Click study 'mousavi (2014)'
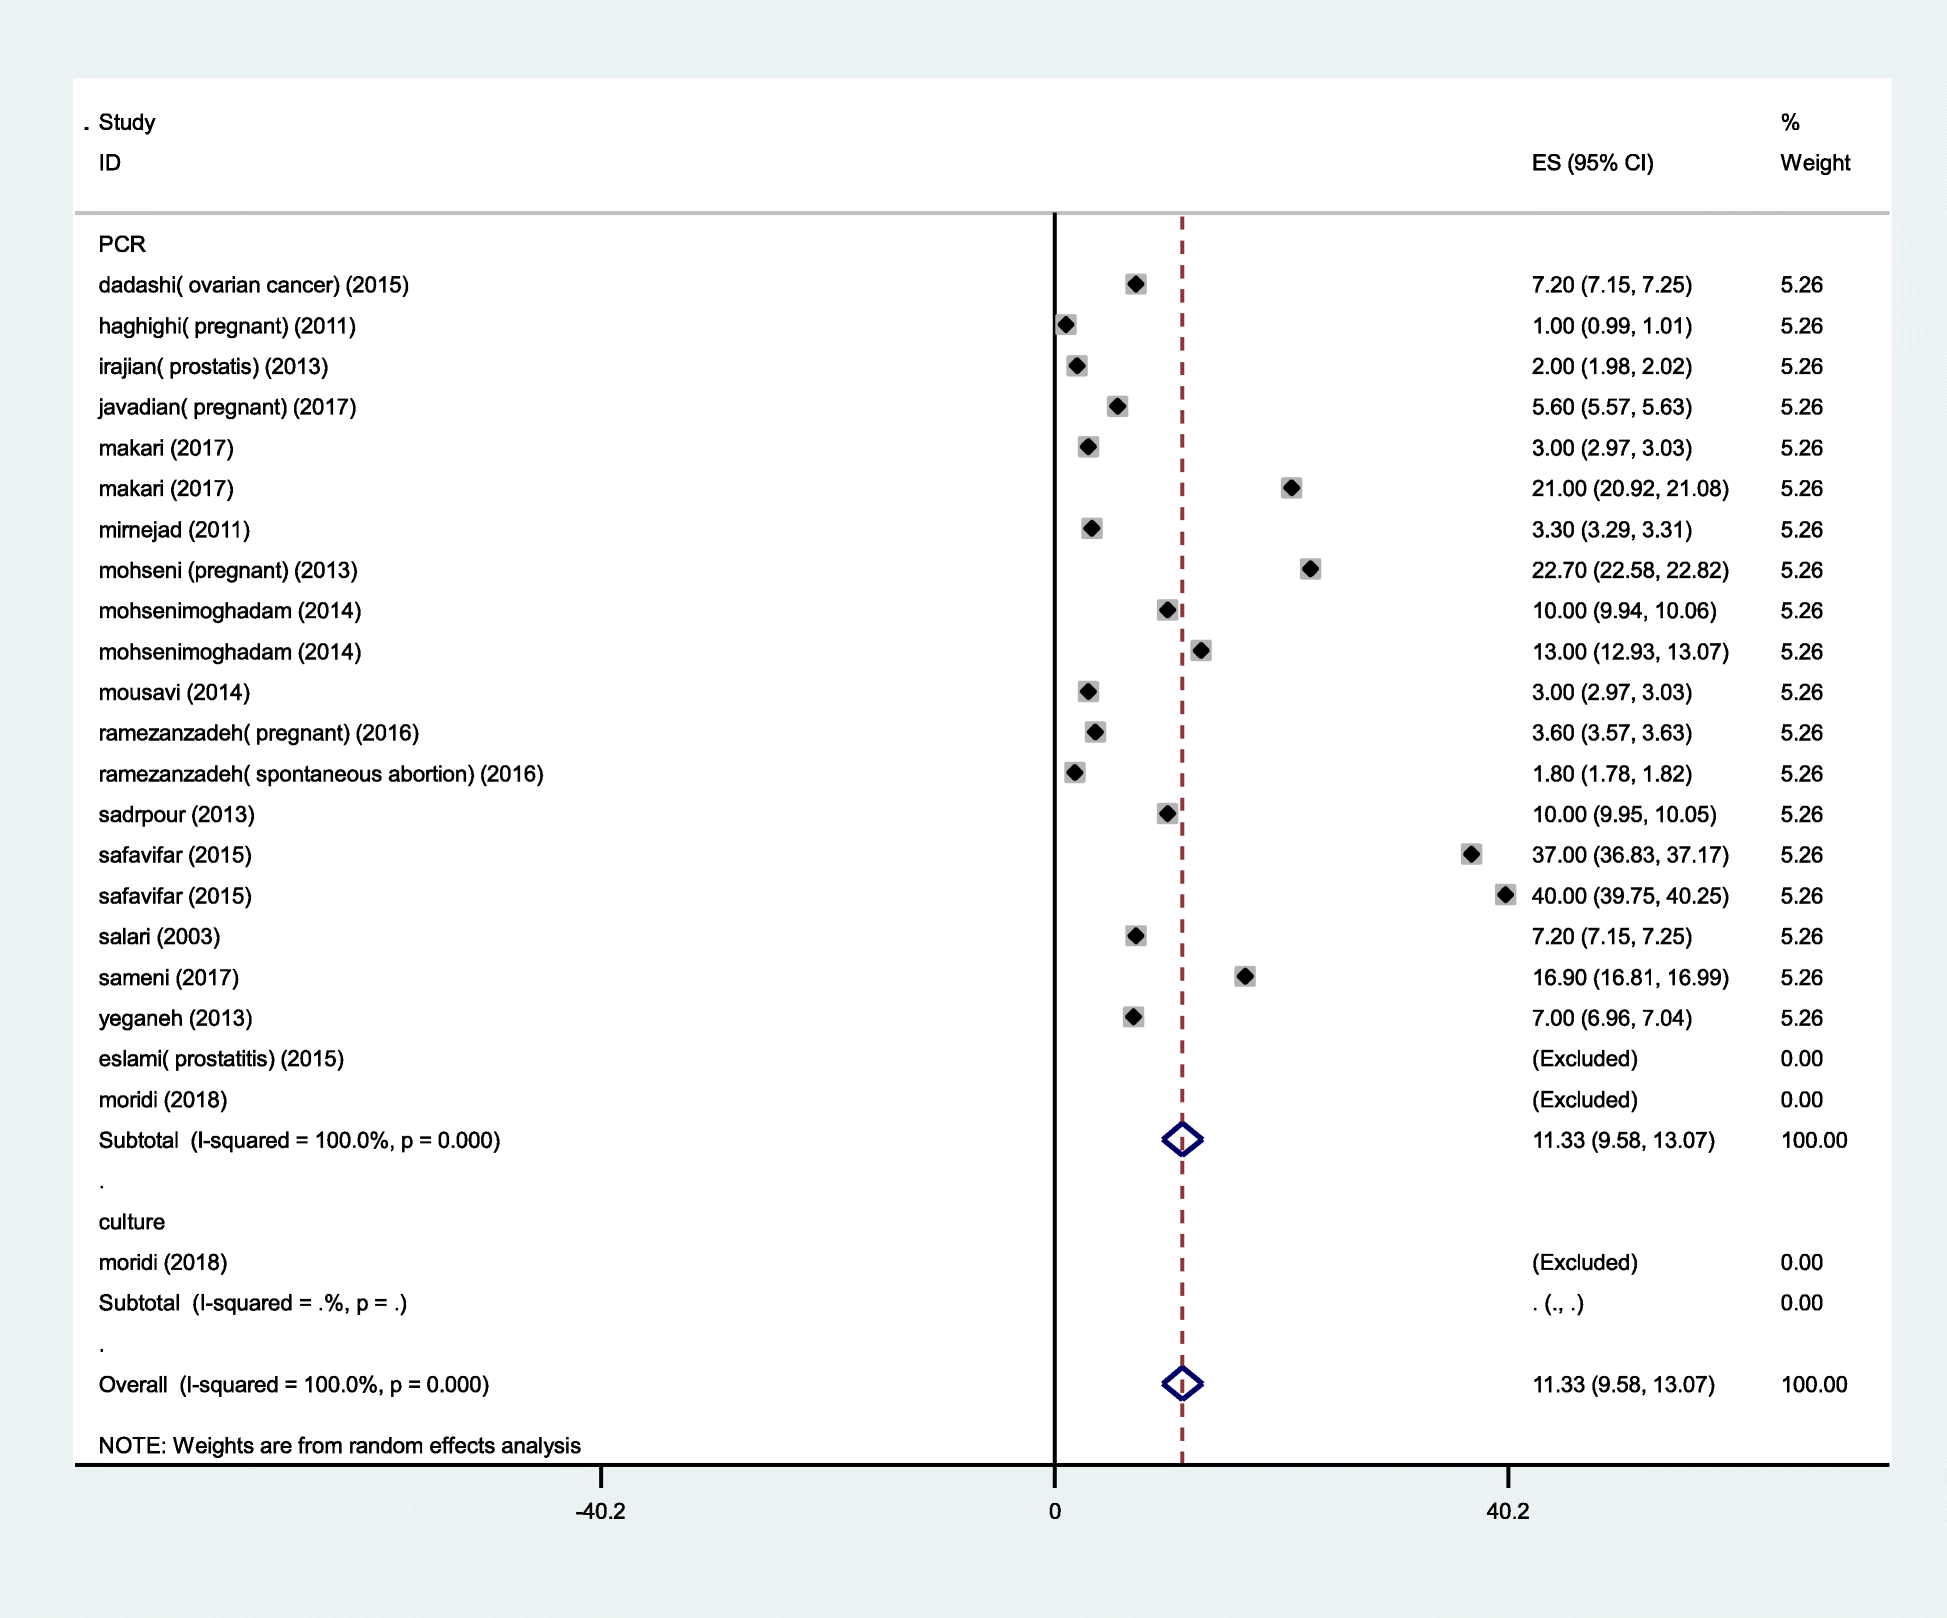Image resolution: width=1947 pixels, height=1618 pixels. pos(174,692)
